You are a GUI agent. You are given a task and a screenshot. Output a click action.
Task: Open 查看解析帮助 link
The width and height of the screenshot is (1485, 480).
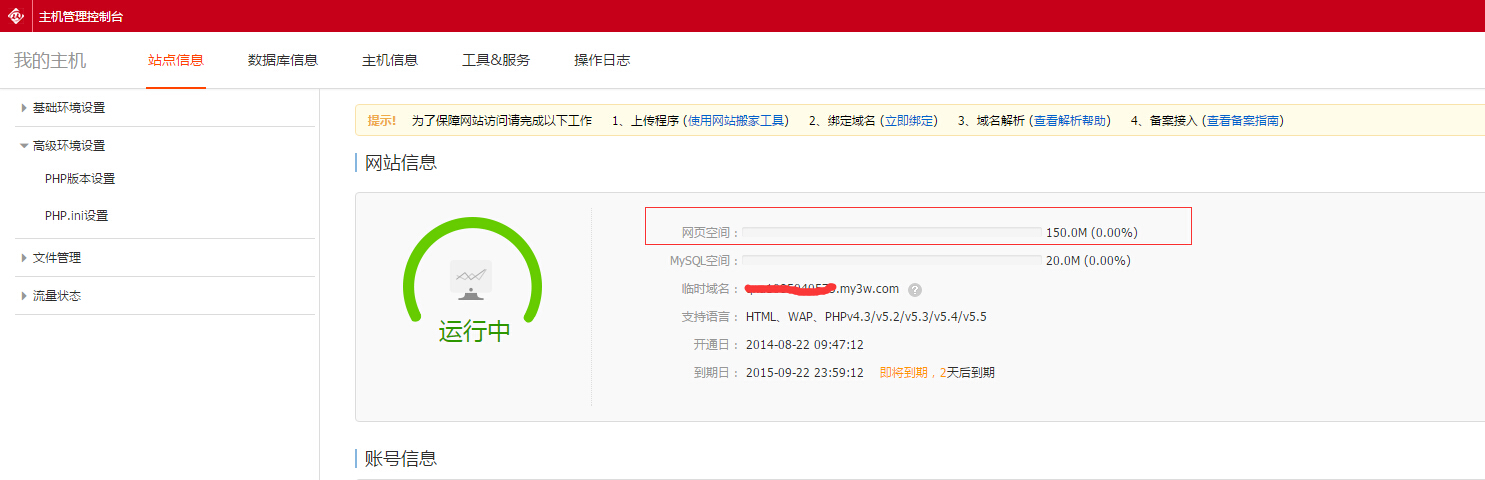1070,121
